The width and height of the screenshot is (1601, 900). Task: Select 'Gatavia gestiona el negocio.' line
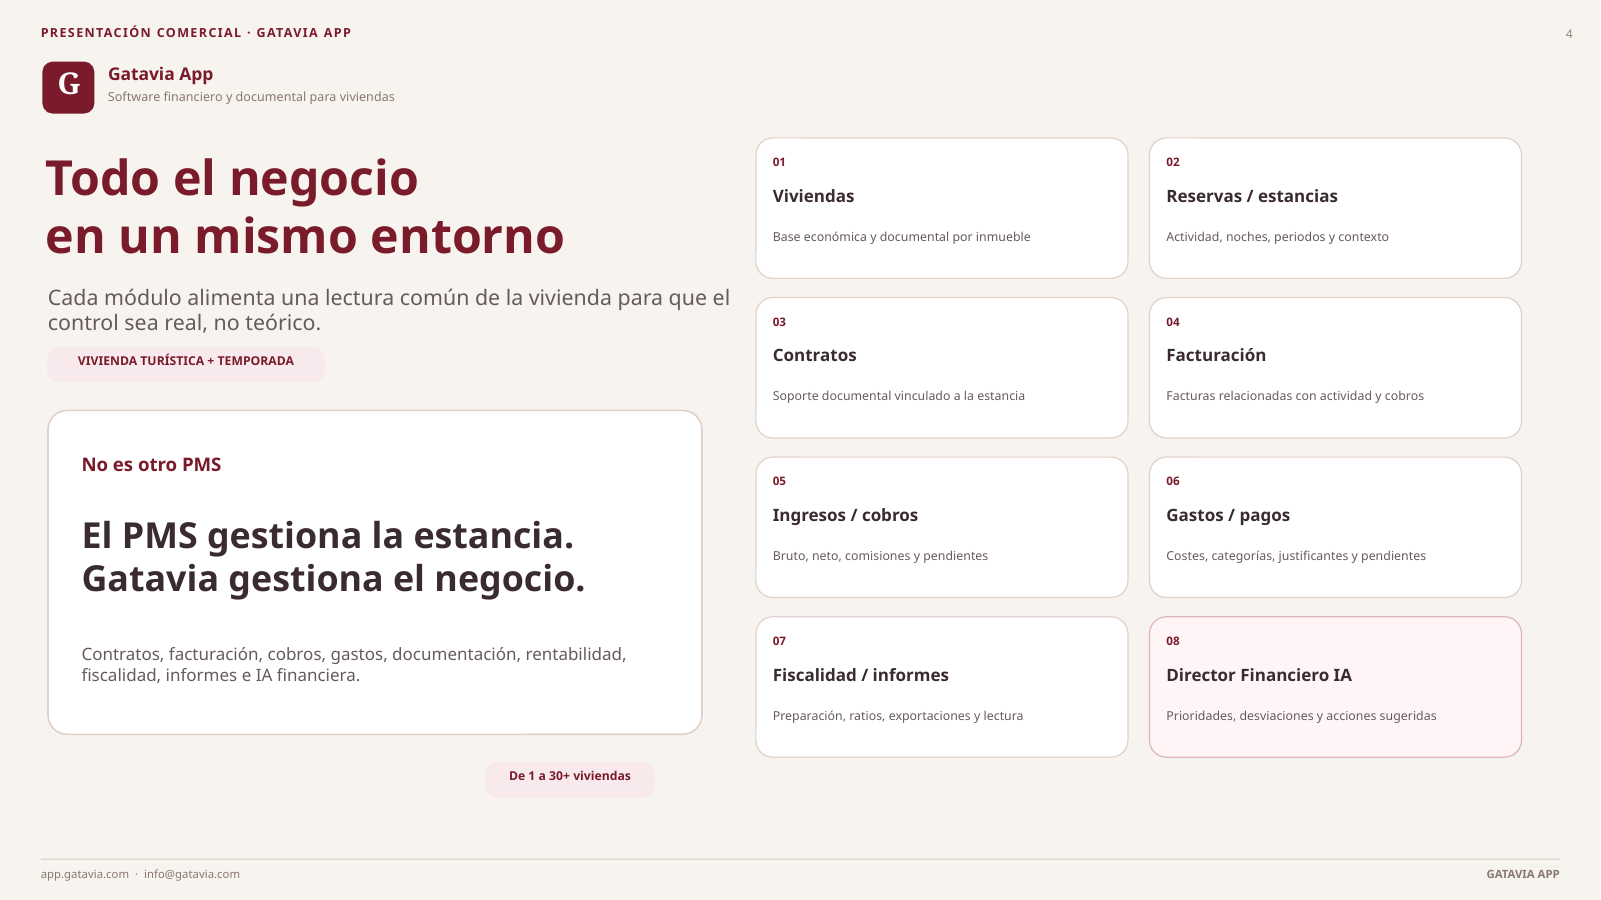[333, 579]
